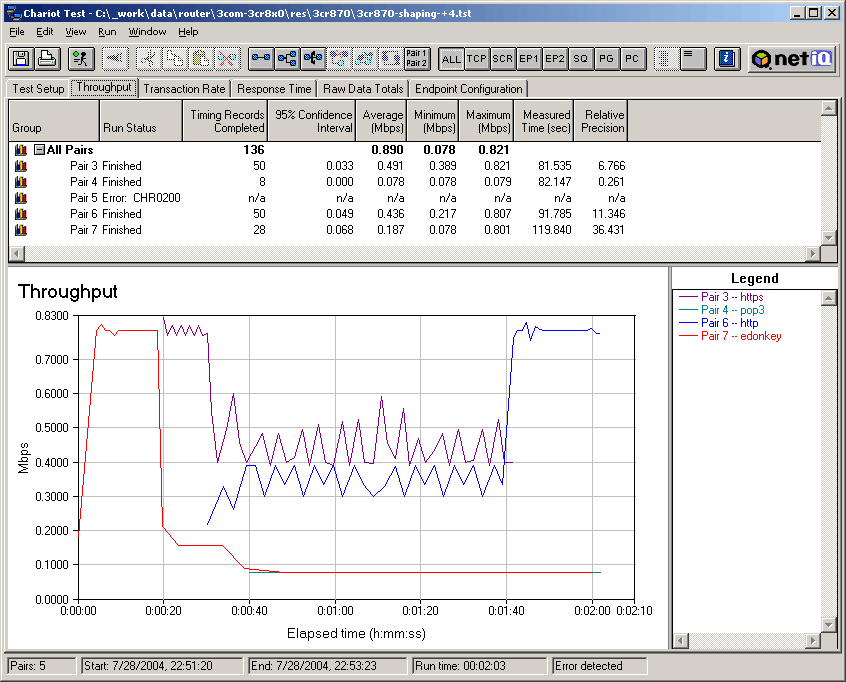846x682 pixels.
Task: Open the Window menu
Action: [147, 32]
